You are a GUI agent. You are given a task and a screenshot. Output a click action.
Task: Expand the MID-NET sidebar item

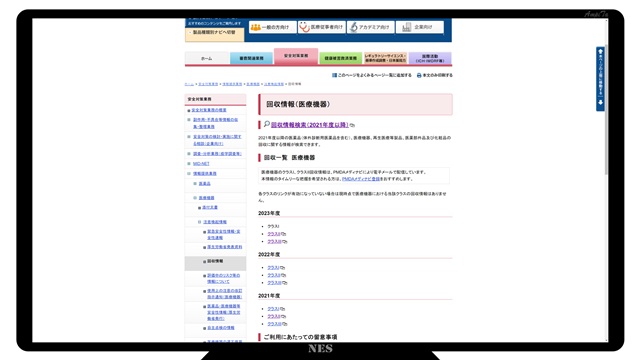(x=189, y=164)
